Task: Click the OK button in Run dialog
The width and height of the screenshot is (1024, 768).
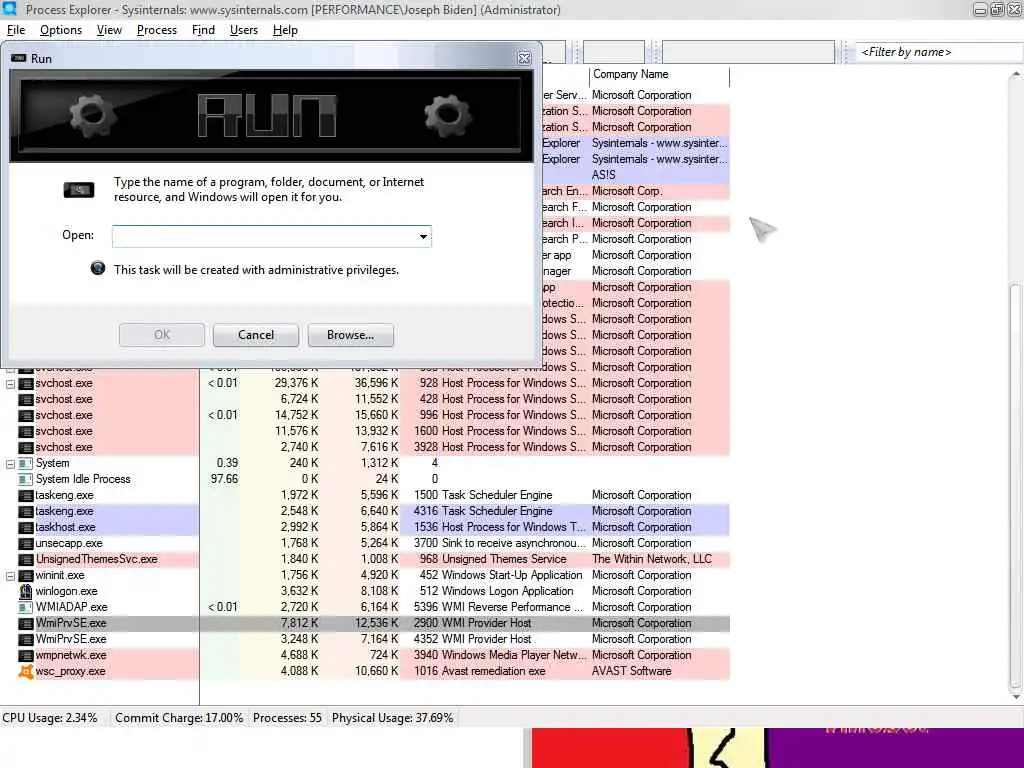Action: pyautogui.click(x=162, y=335)
